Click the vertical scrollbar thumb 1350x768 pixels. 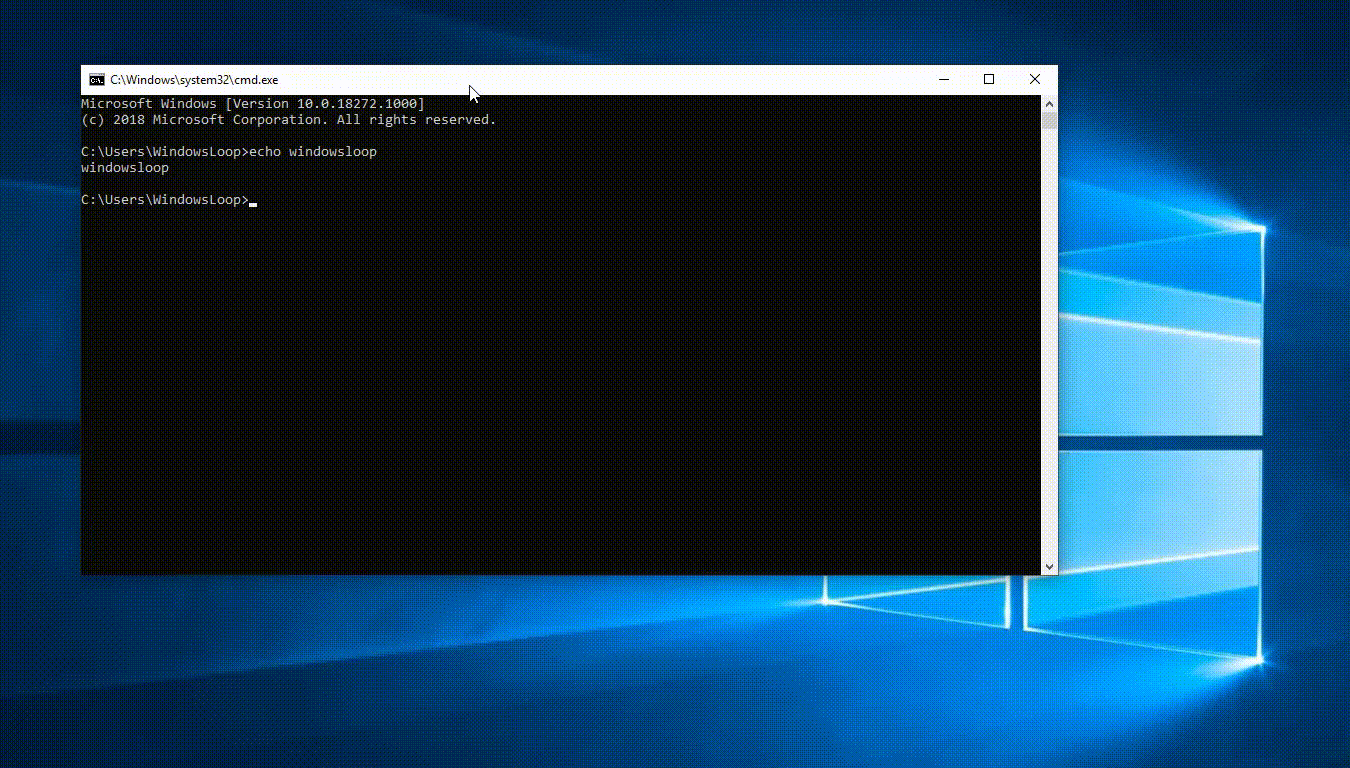[x=1049, y=120]
